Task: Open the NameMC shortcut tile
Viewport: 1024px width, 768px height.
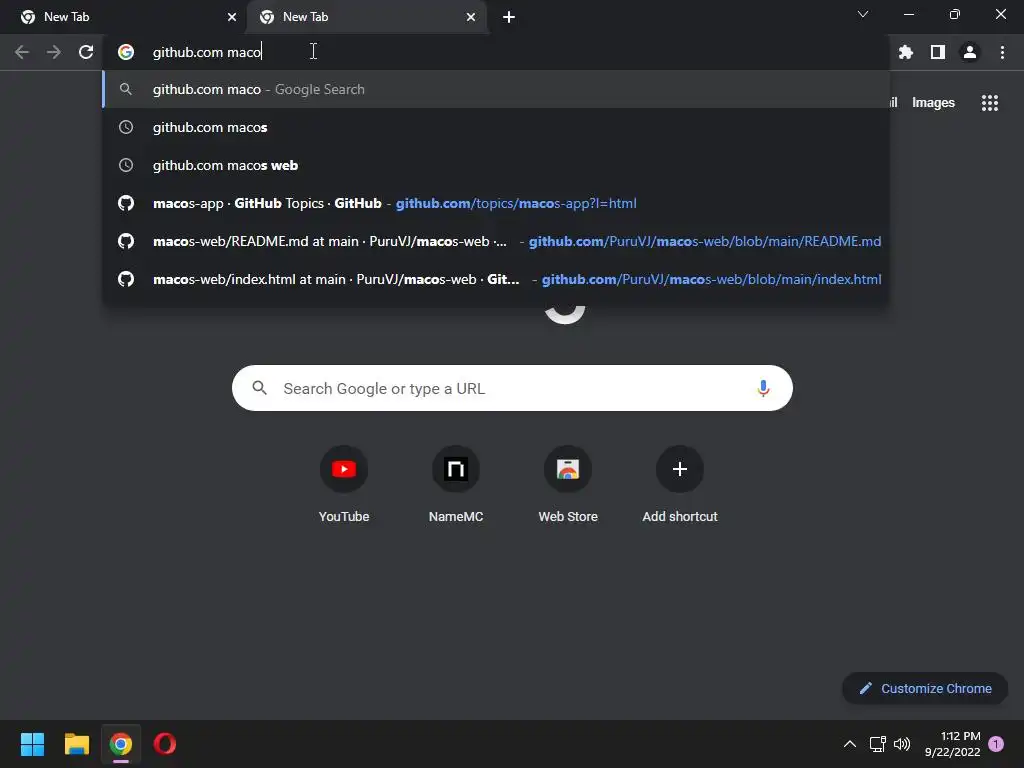Action: 456,485
